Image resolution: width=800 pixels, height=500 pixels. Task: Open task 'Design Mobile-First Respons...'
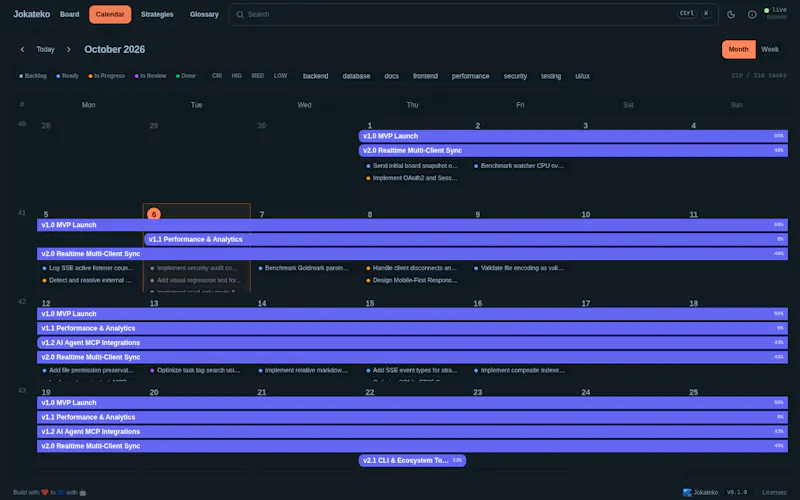[412, 280]
